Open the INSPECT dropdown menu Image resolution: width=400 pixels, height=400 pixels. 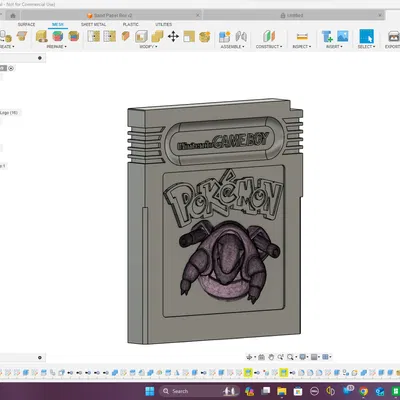[x=302, y=47]
